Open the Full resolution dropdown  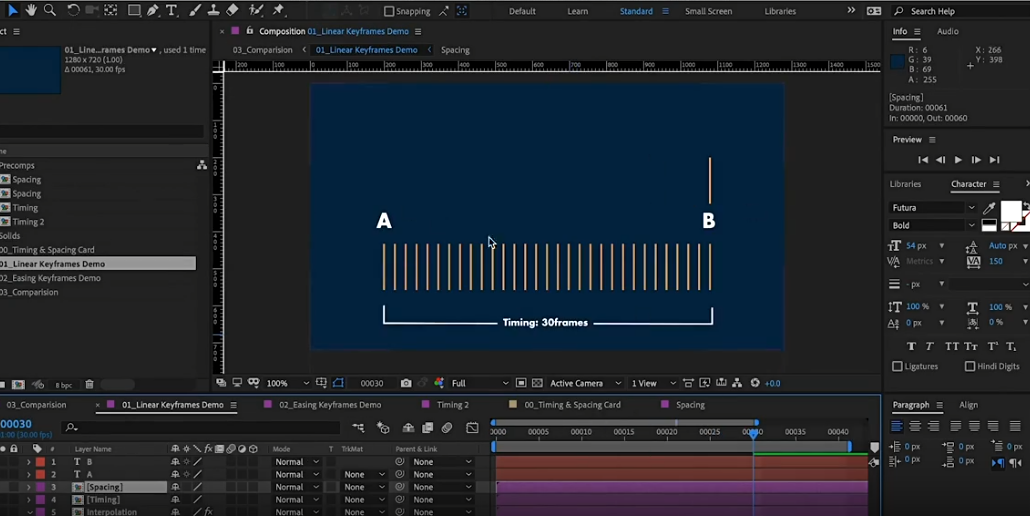click(x=479, y=383)
